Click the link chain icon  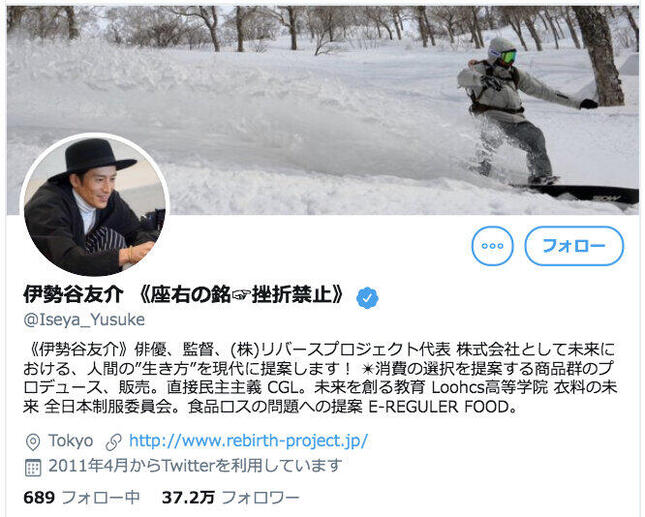[x=114, y=442]
